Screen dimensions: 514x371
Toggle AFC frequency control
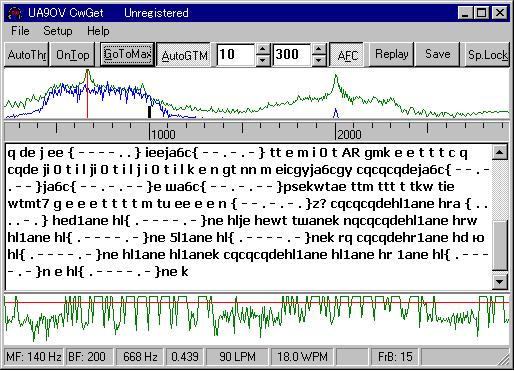pos(347,55)
